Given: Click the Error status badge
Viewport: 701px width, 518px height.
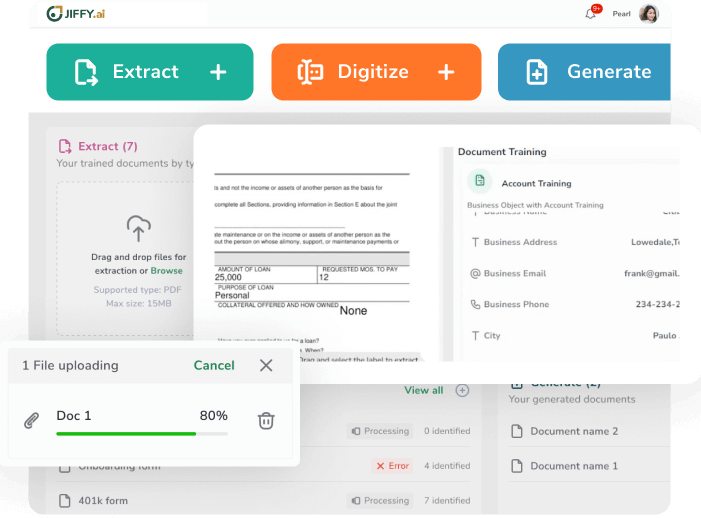Looking at the screenshot, I should 392,466.
